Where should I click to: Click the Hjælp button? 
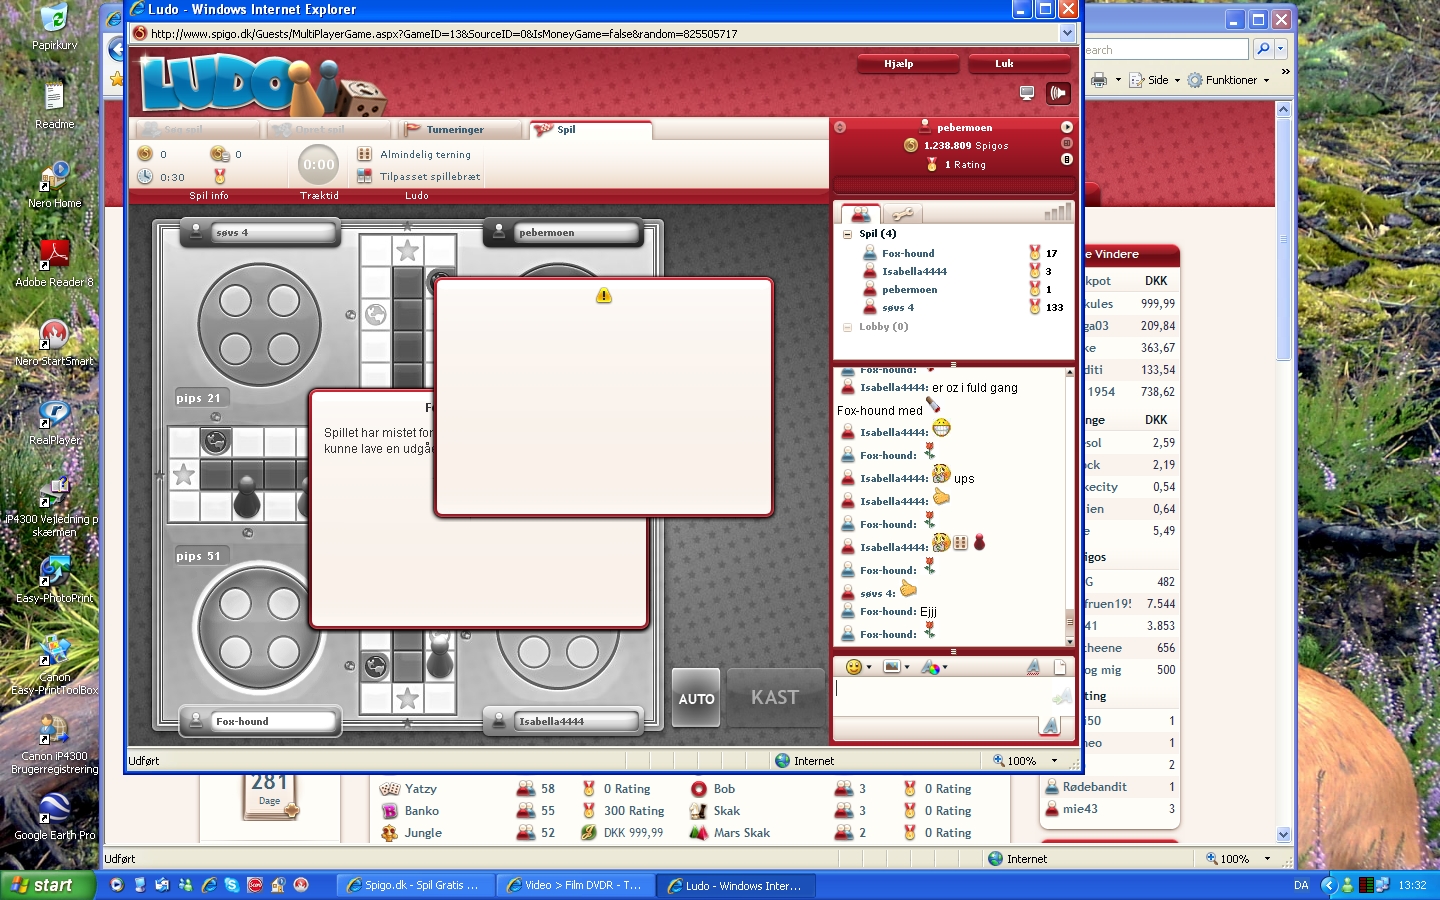click(898, 64)
